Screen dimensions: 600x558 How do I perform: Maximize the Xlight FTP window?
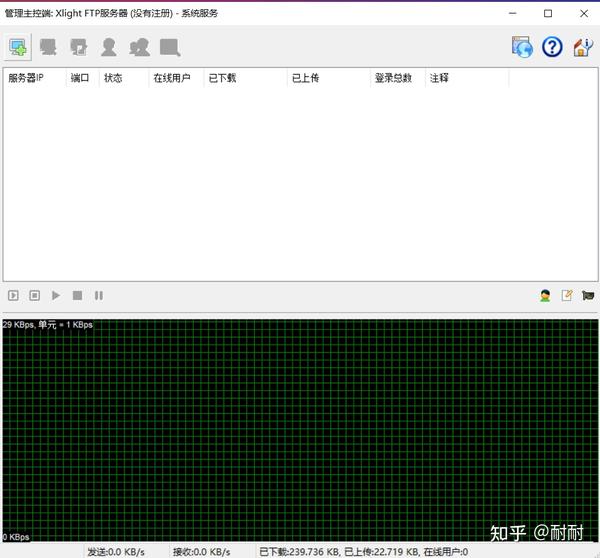548,13
